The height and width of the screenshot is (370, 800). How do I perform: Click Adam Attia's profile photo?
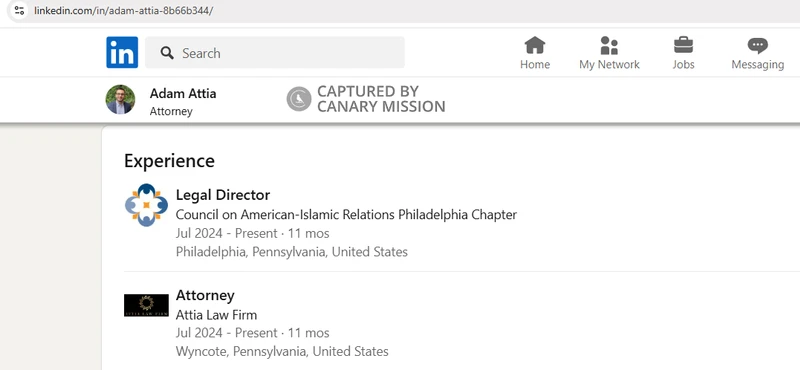point(120,100)
